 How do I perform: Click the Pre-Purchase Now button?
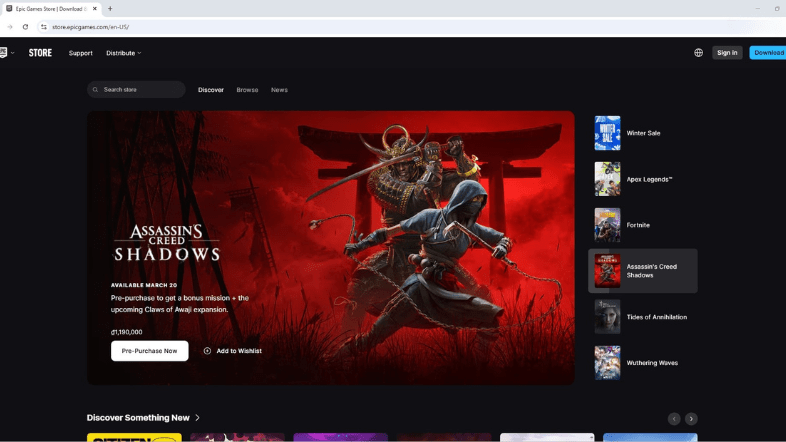tap(149, 351)
